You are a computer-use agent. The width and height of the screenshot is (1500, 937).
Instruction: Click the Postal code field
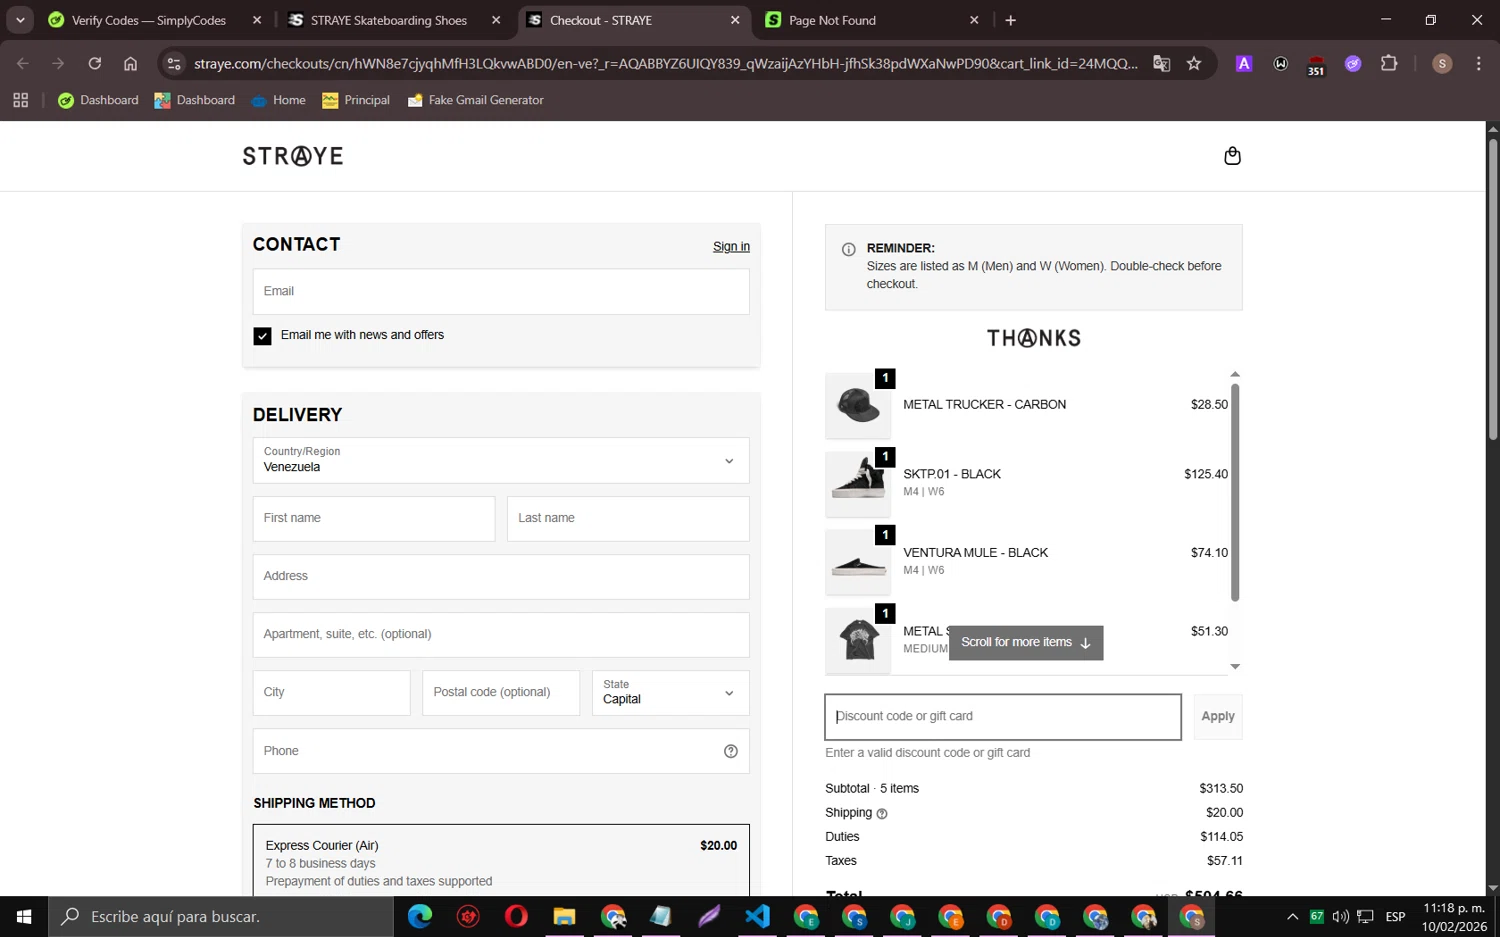[x=501, y=692]
